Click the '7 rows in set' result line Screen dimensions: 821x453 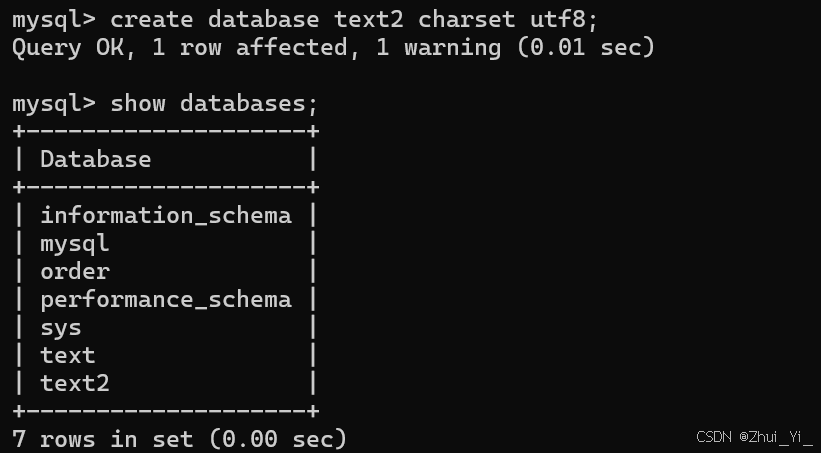click(x=180, y=439)
